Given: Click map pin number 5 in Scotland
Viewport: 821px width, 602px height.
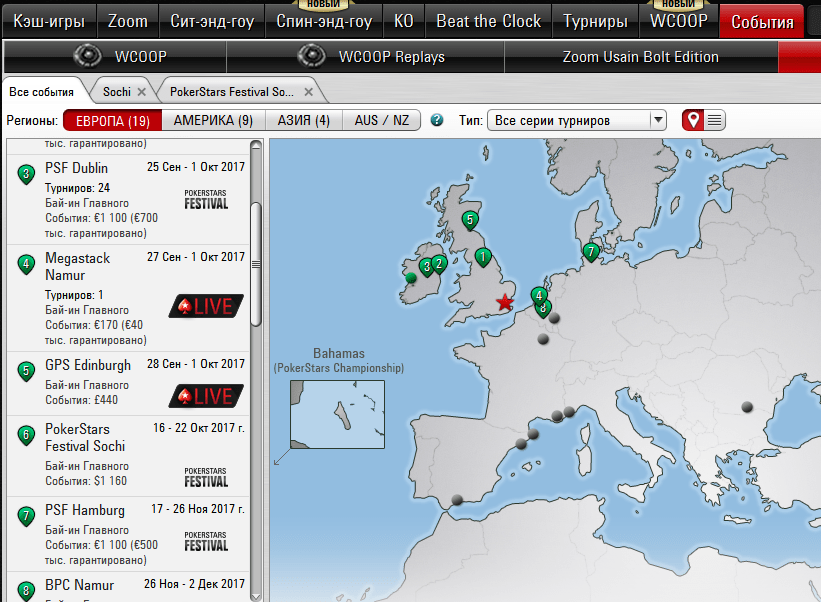Looking at the screenshot, I should (470, 220).
